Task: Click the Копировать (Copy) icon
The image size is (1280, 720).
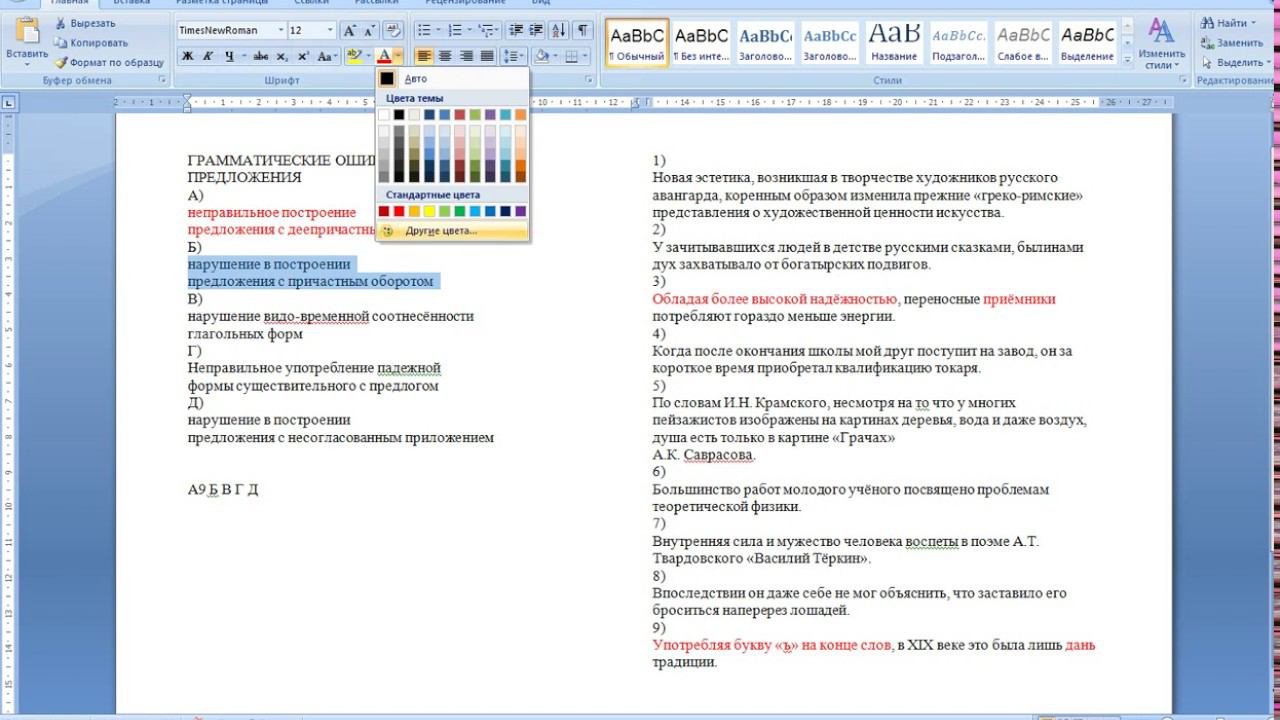Action: coord(61,43)
